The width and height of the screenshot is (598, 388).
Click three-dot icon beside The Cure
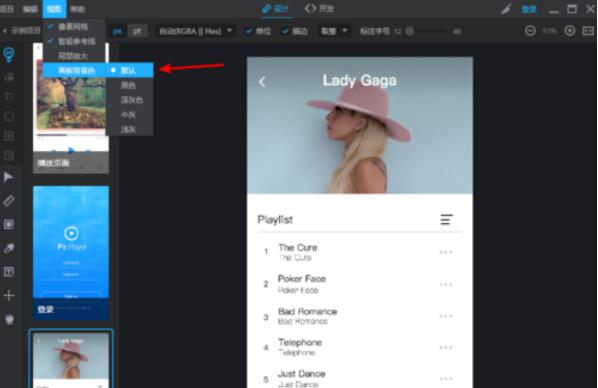[x=446, y=252]
